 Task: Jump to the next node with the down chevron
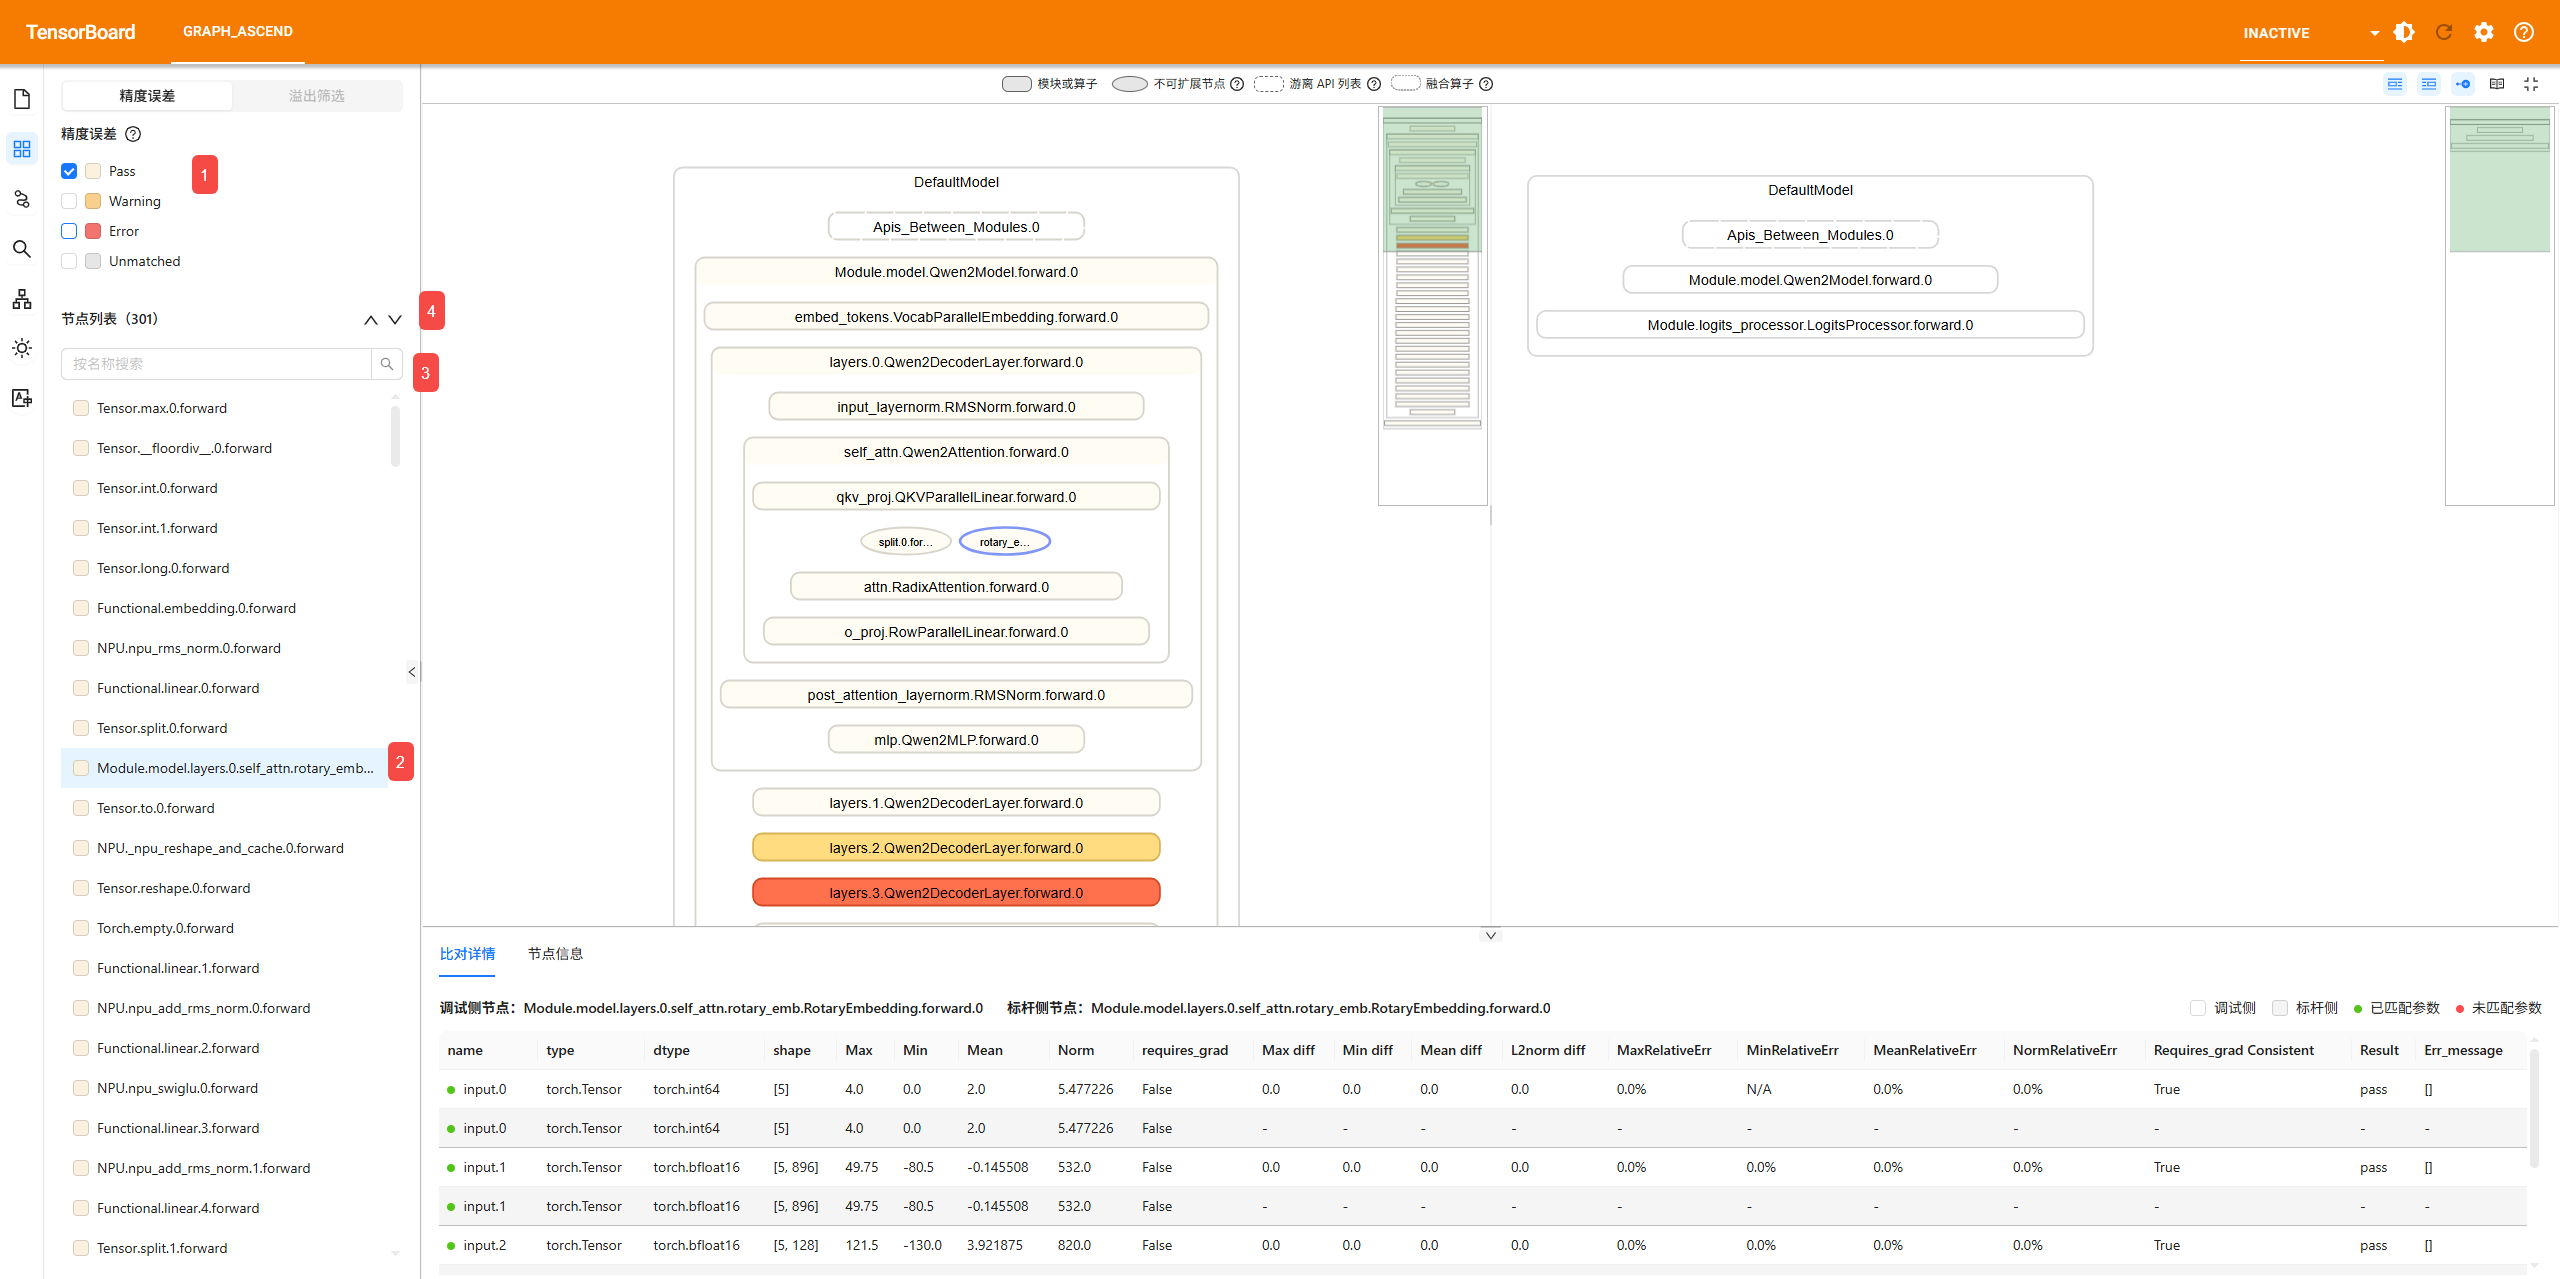tap(395, 320)
